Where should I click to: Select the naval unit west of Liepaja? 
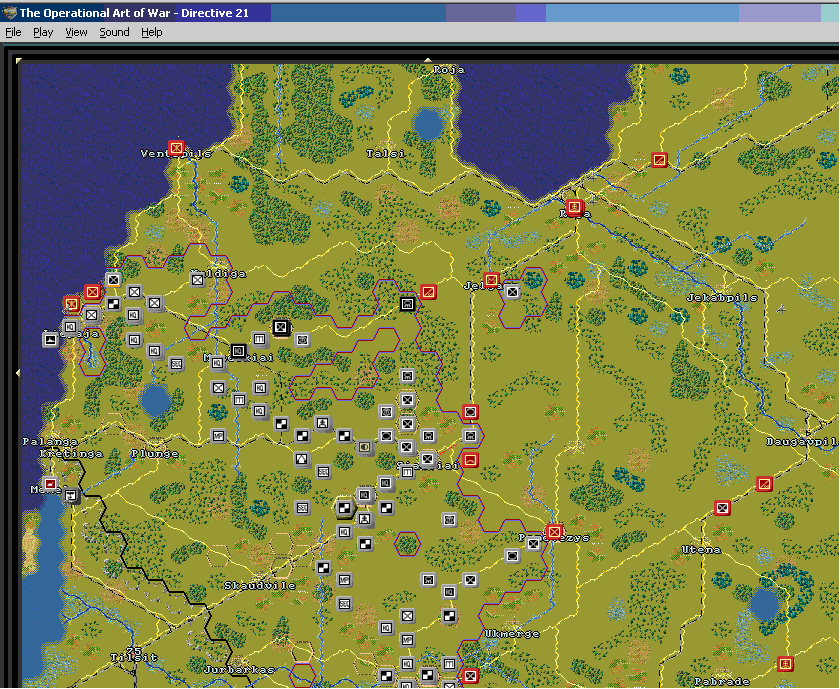(50, 339)
